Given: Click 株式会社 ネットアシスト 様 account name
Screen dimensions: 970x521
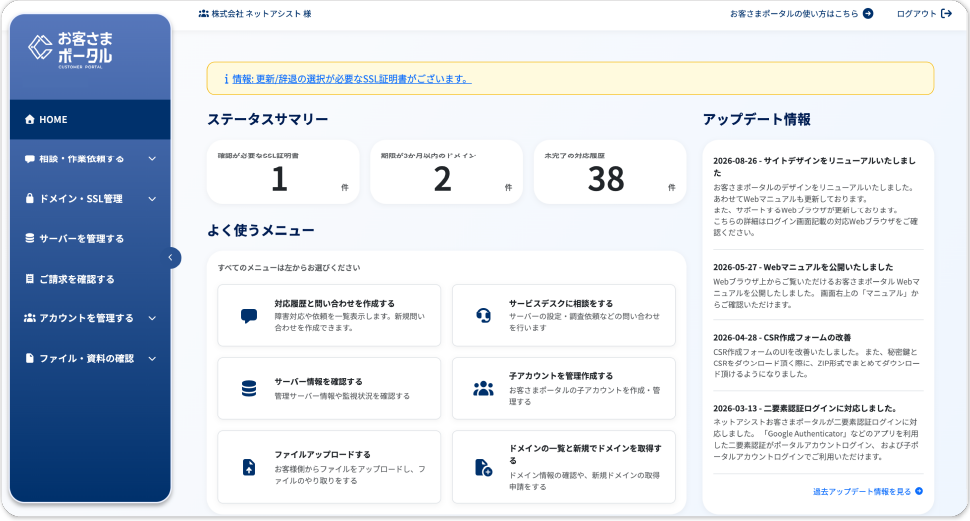Looking at the screenshot, I should click(x=262, y=14).
